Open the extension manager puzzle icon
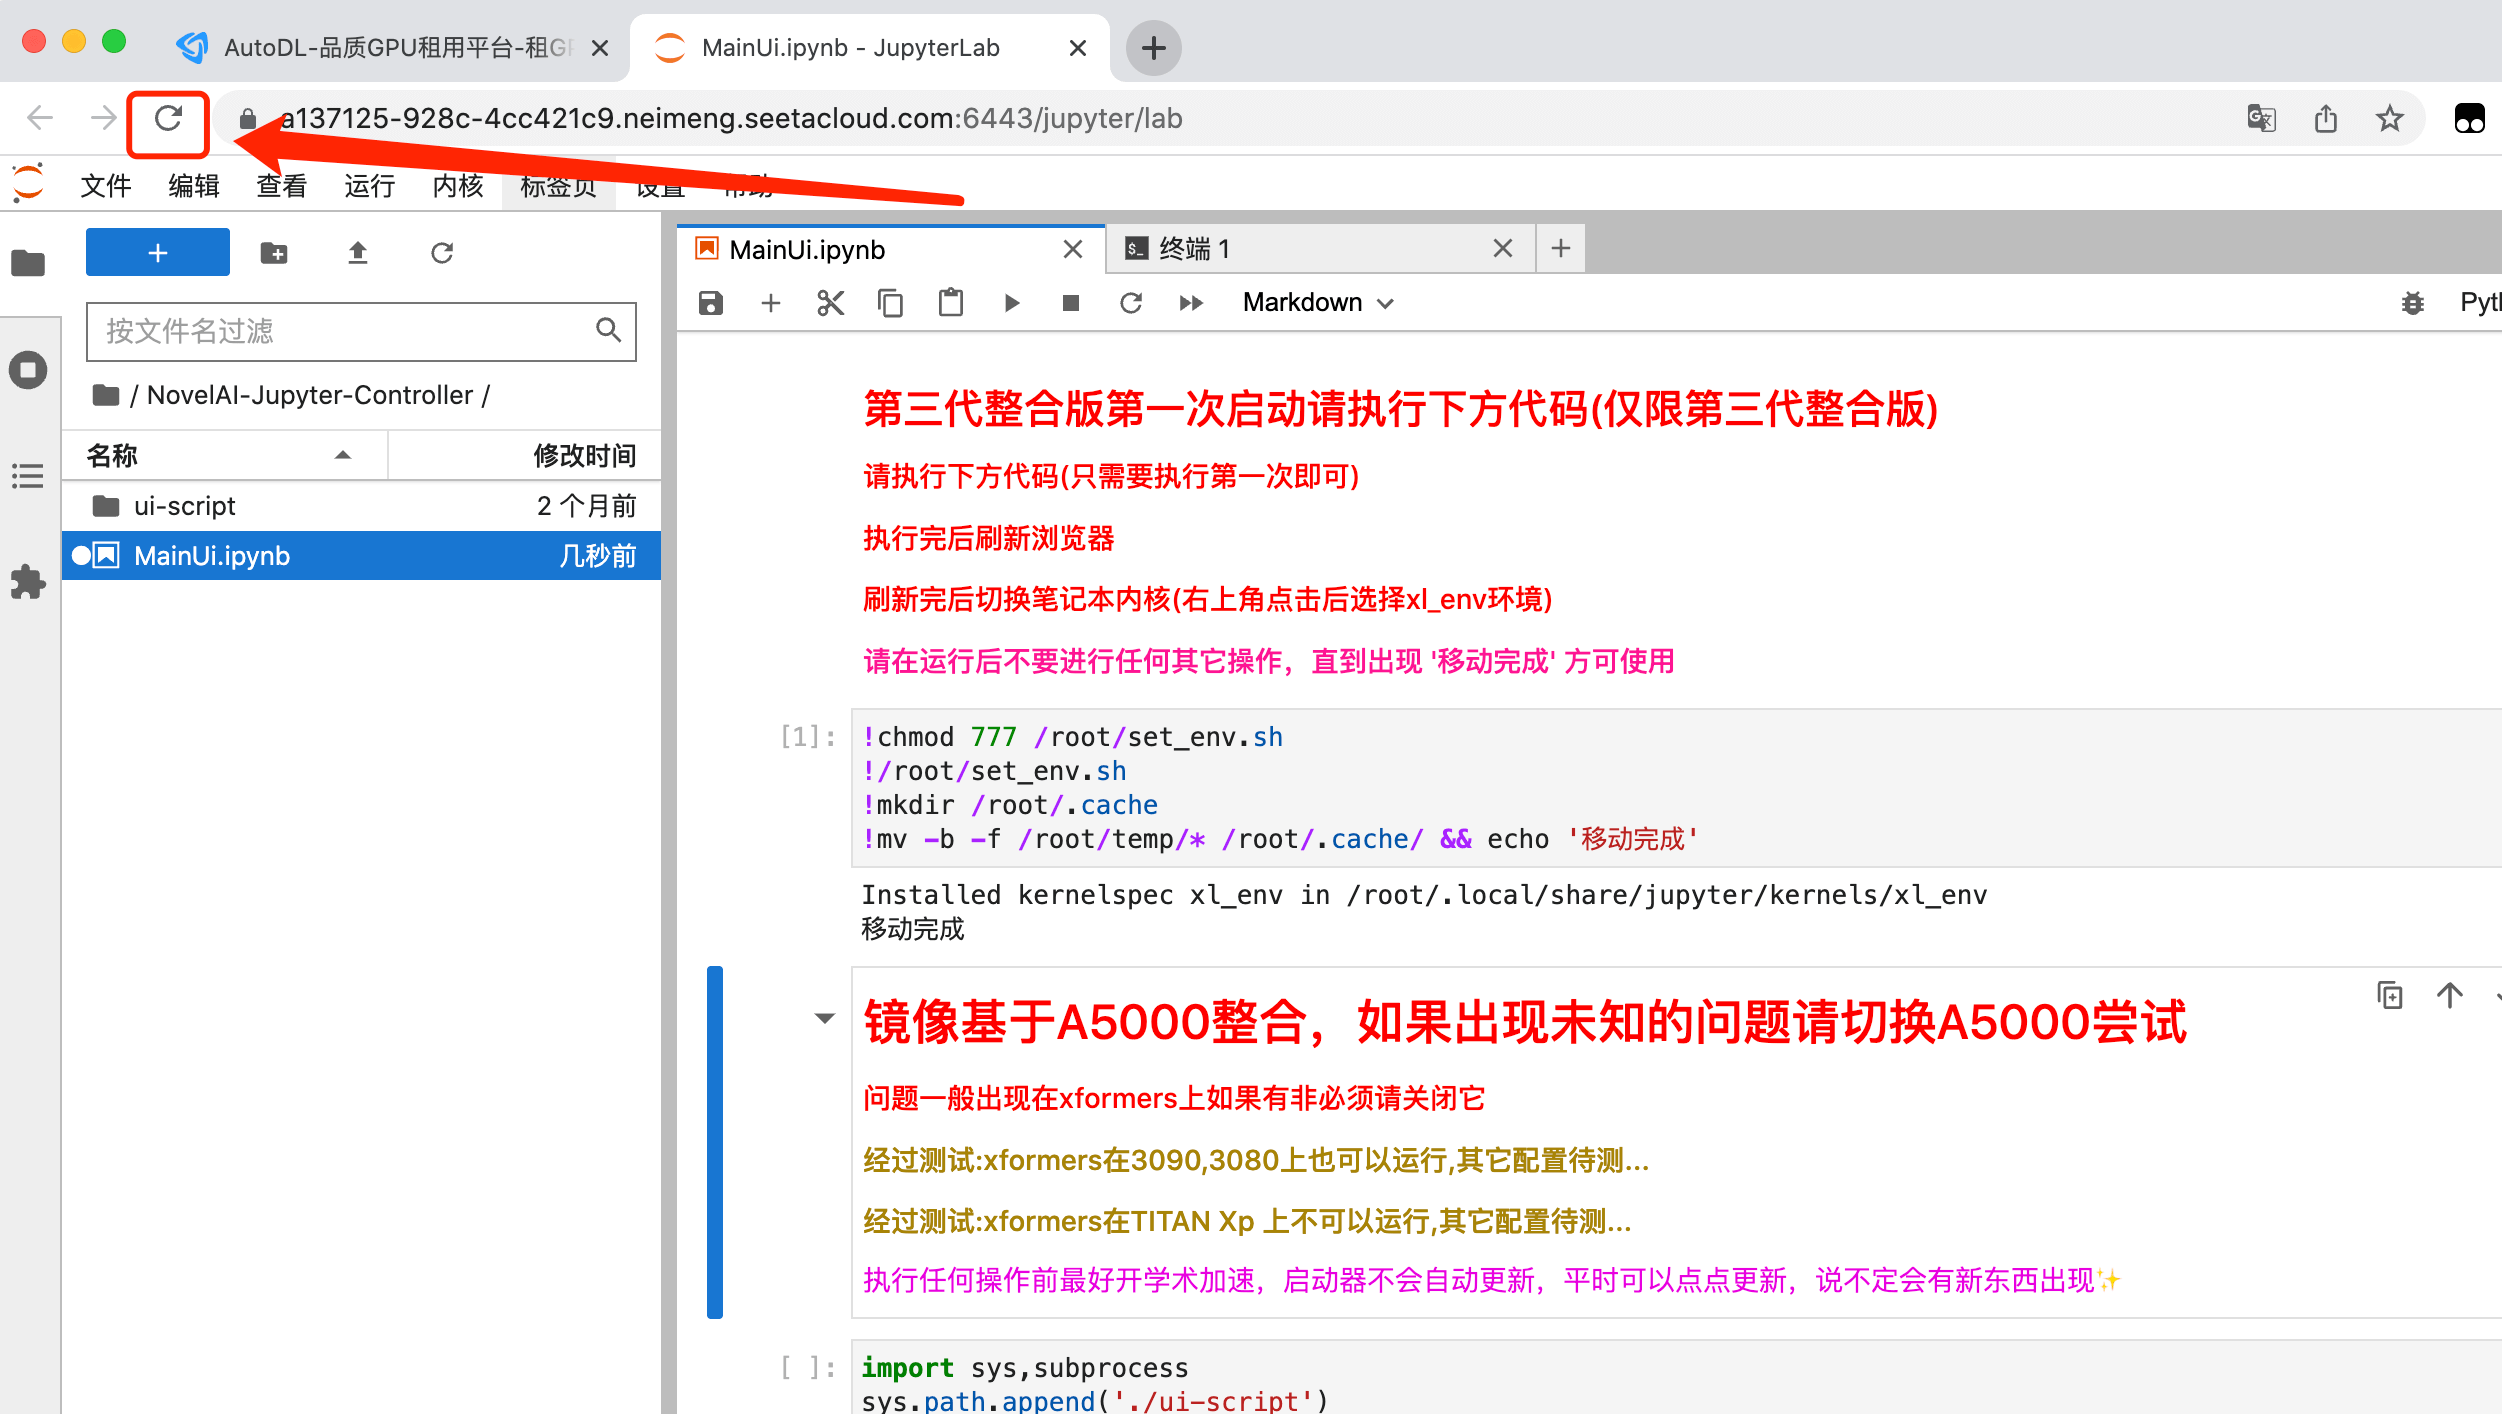2502x1414 pixels. pyautogui.click(x=28, y=581)
